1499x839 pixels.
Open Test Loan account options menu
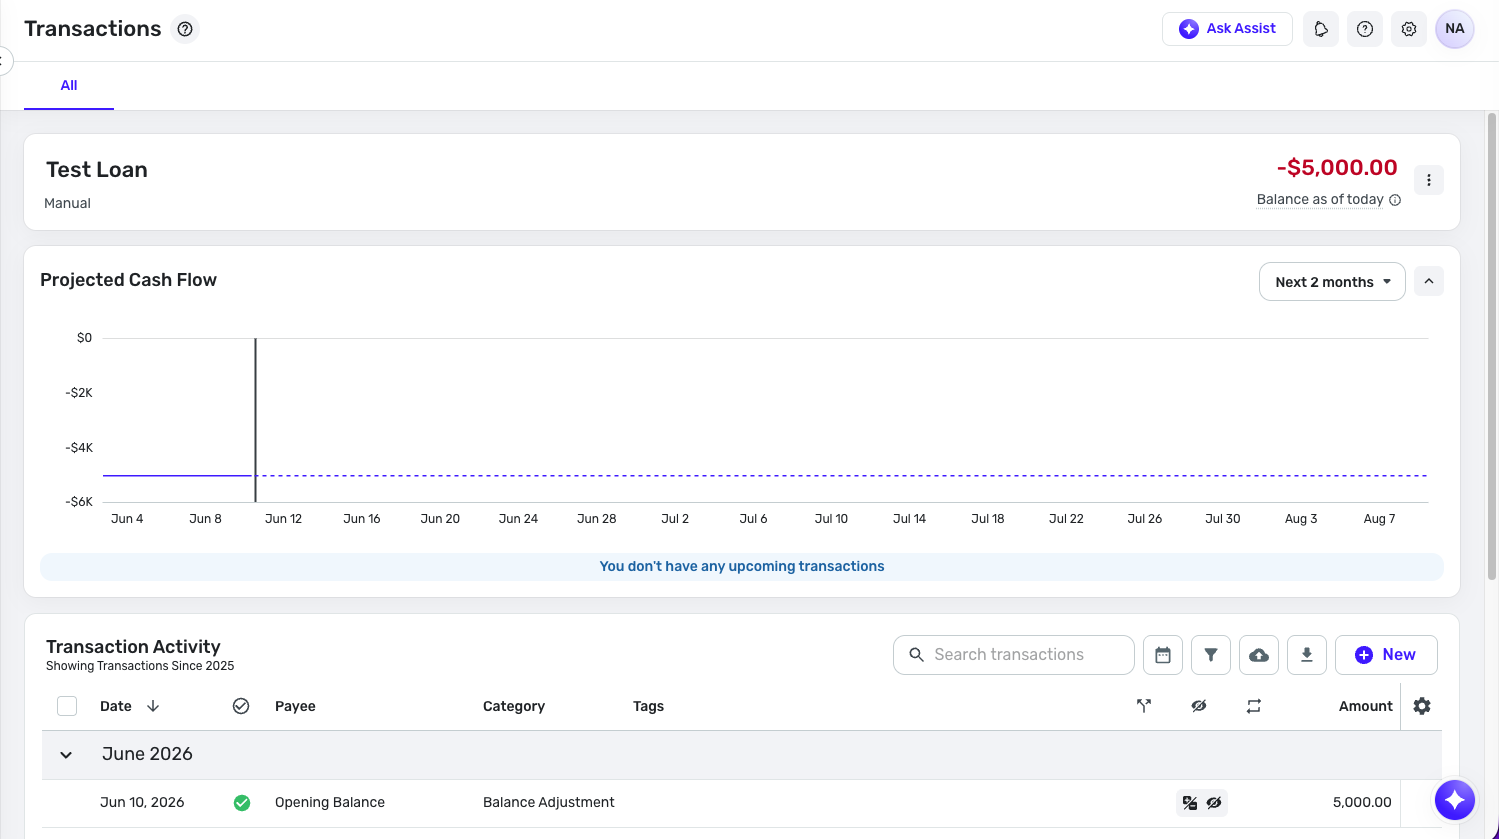point(1429,181)
